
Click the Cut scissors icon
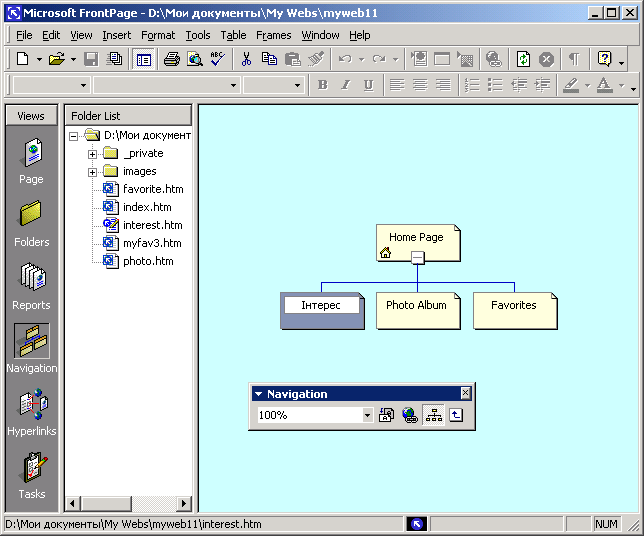coord(246,59)
